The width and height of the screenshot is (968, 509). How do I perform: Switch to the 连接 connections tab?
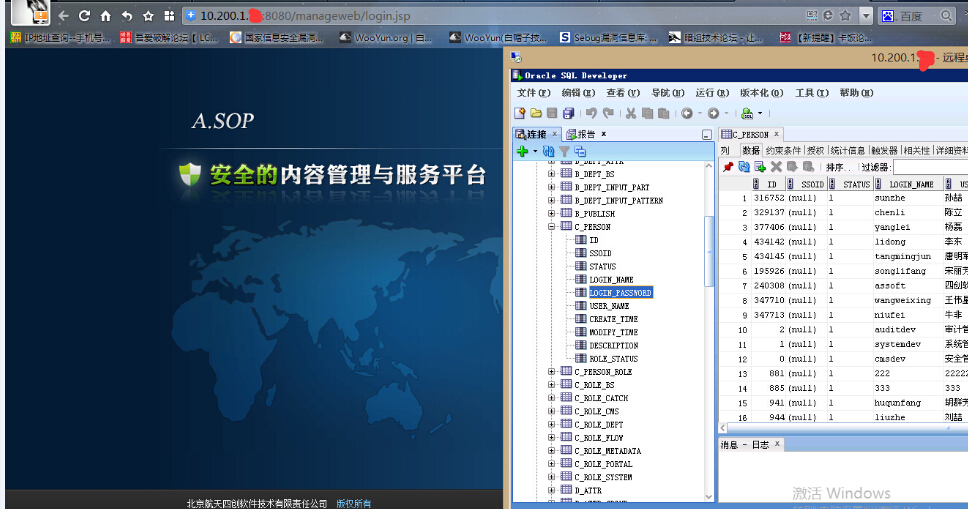536,134
